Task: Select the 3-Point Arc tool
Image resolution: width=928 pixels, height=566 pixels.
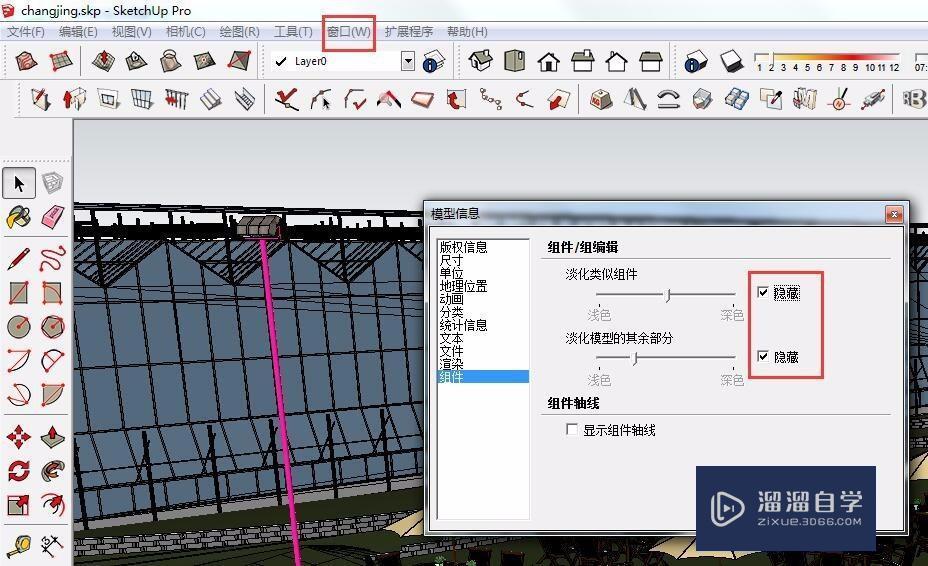Action: (19, 394)
